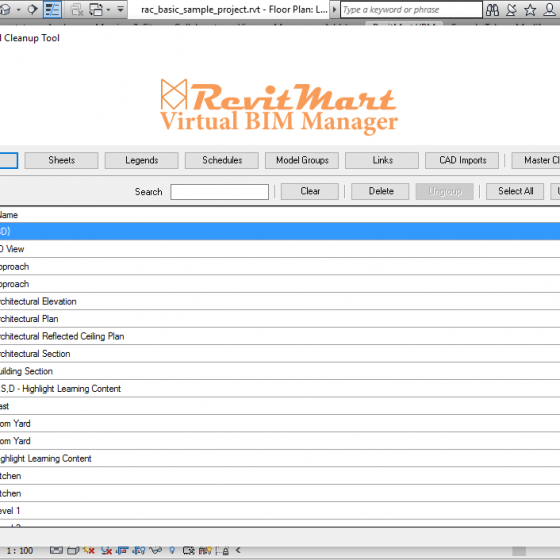Viewport: 560px width, 560px height.
Task: Toggle the Shadows off icon
Action: [106, 551]
